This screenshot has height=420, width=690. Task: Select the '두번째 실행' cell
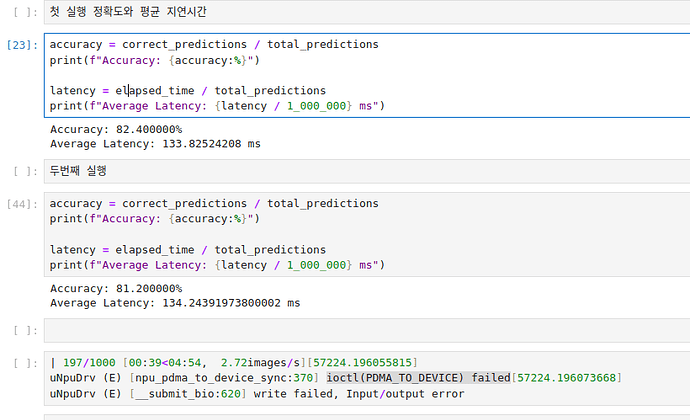pyautogui.click(x=367, y=171)
